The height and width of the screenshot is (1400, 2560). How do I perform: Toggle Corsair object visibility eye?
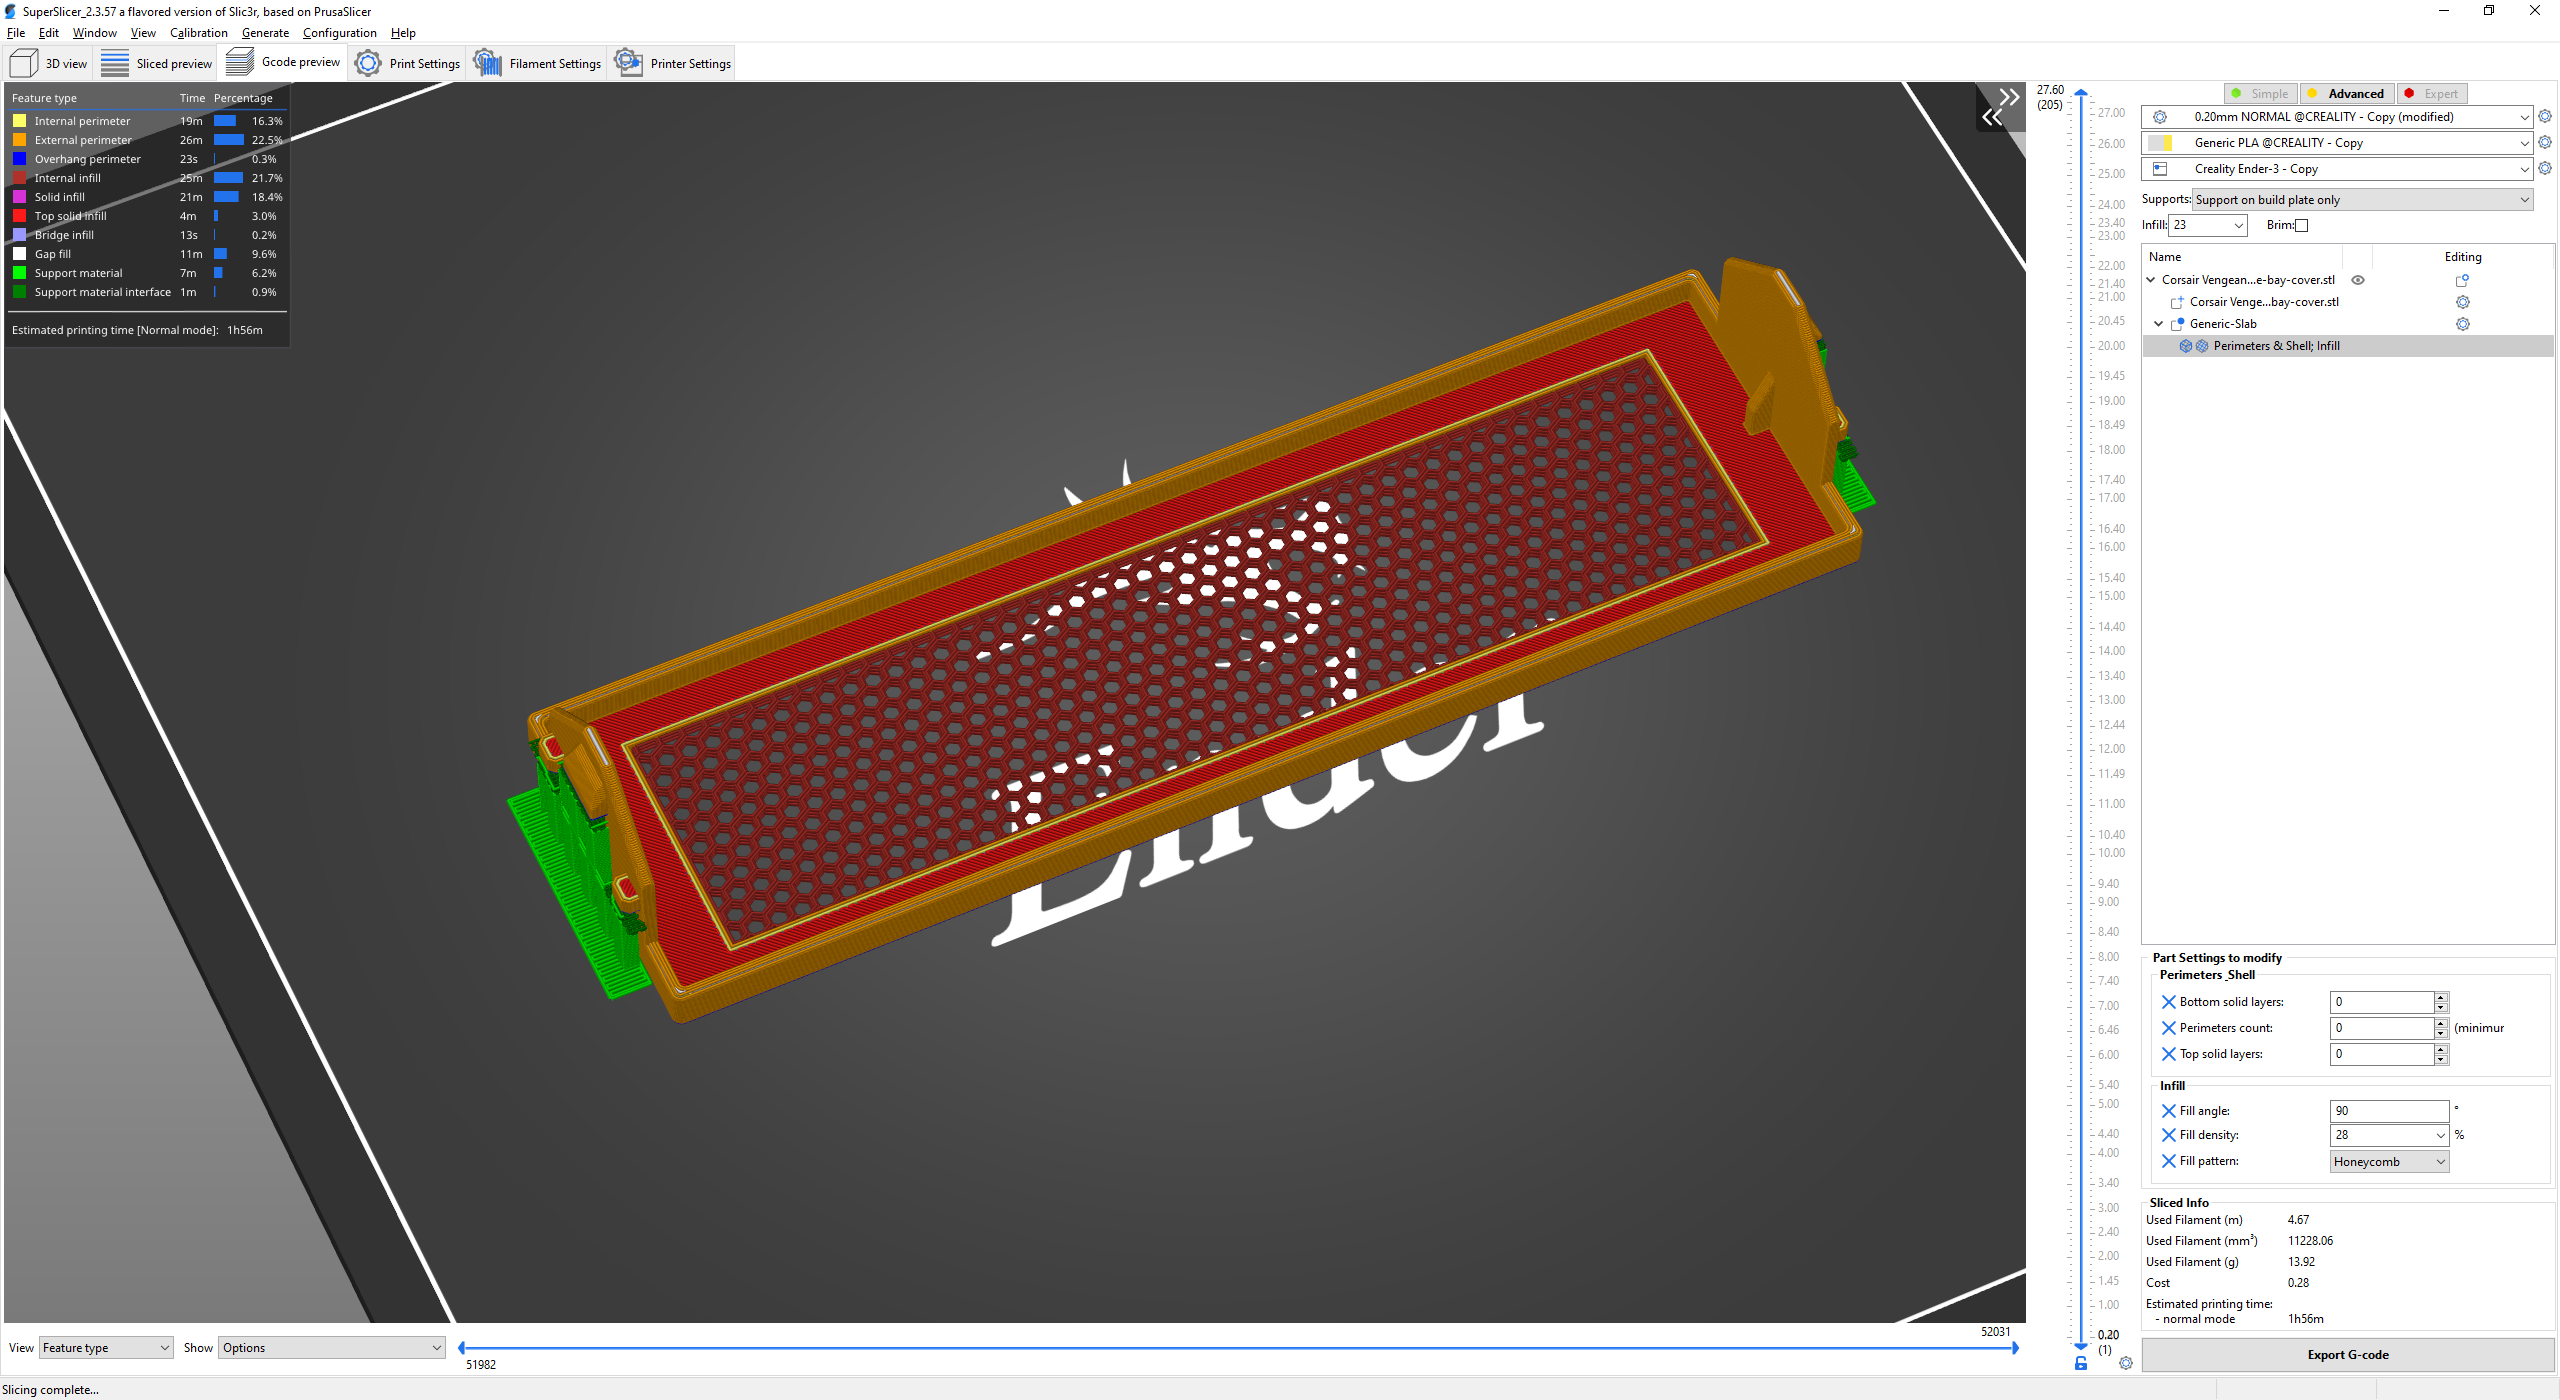click(x=2358, y=280)
